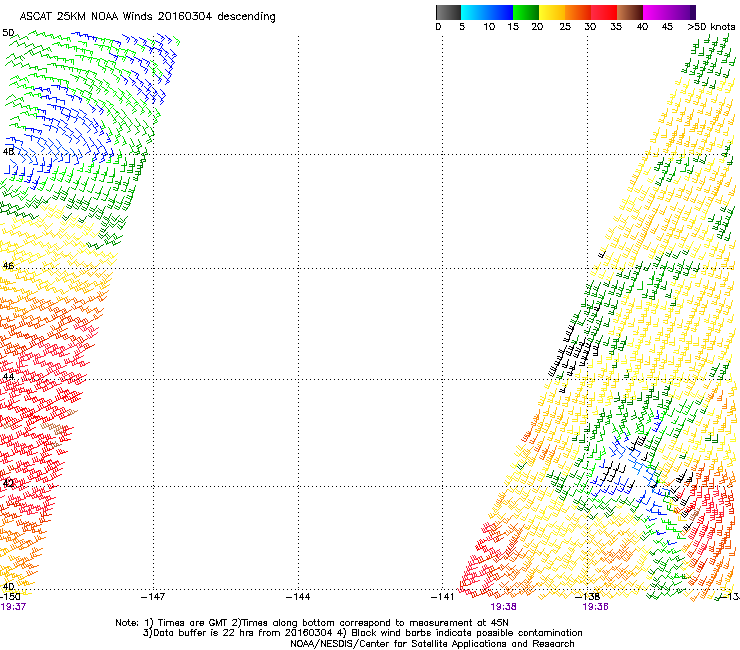Pick the red 30-35 knots legend segment
The height and width of the screenshot is (650, 740).
[x=604, y=12]
